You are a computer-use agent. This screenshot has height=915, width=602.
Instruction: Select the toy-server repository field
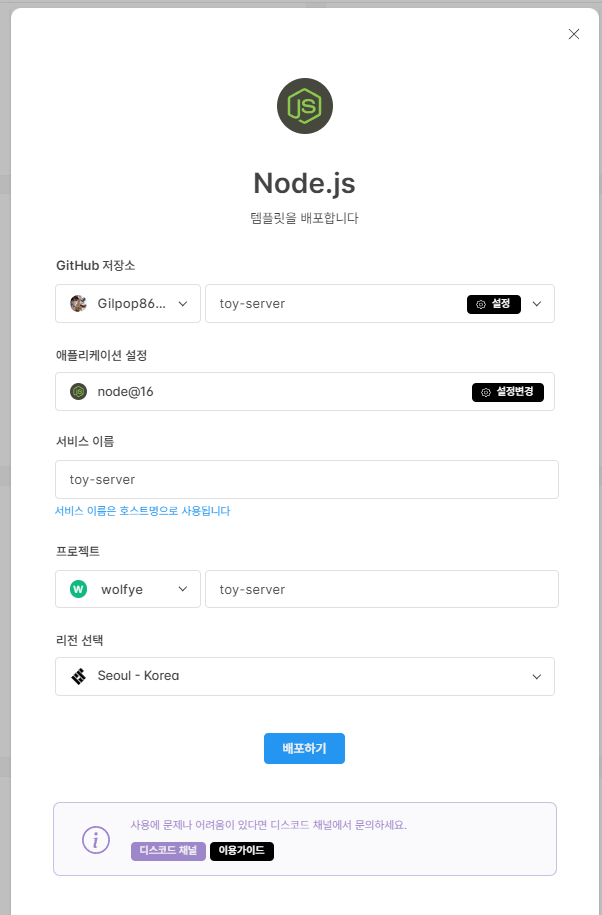tap(380, 303)
